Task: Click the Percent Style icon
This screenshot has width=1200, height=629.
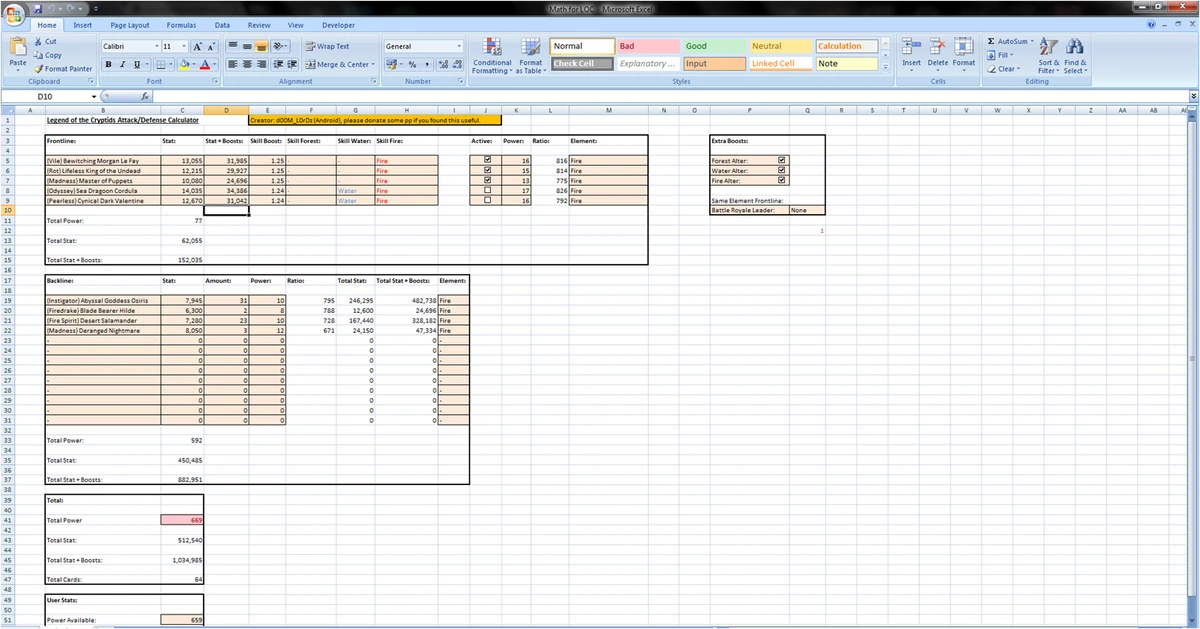Action: [413, 63]
